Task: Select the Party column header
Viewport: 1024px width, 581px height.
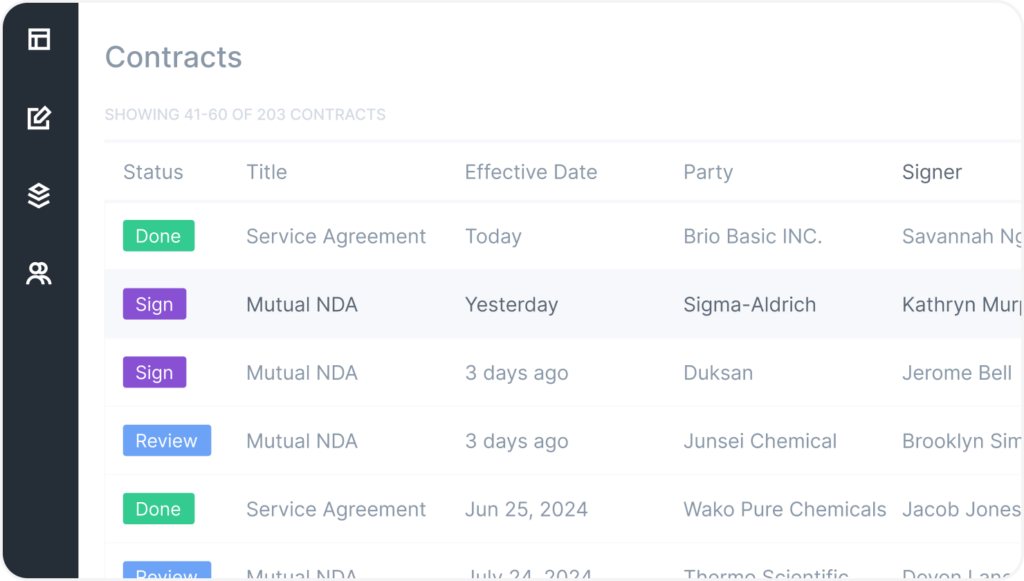Action: pyautogui.click(x=708, y=172)
